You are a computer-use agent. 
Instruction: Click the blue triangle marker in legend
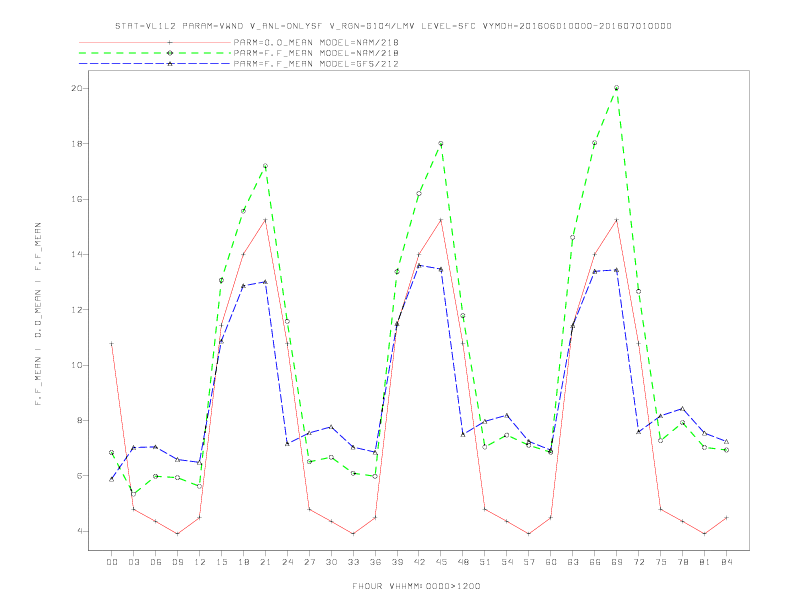pos(170,64)
